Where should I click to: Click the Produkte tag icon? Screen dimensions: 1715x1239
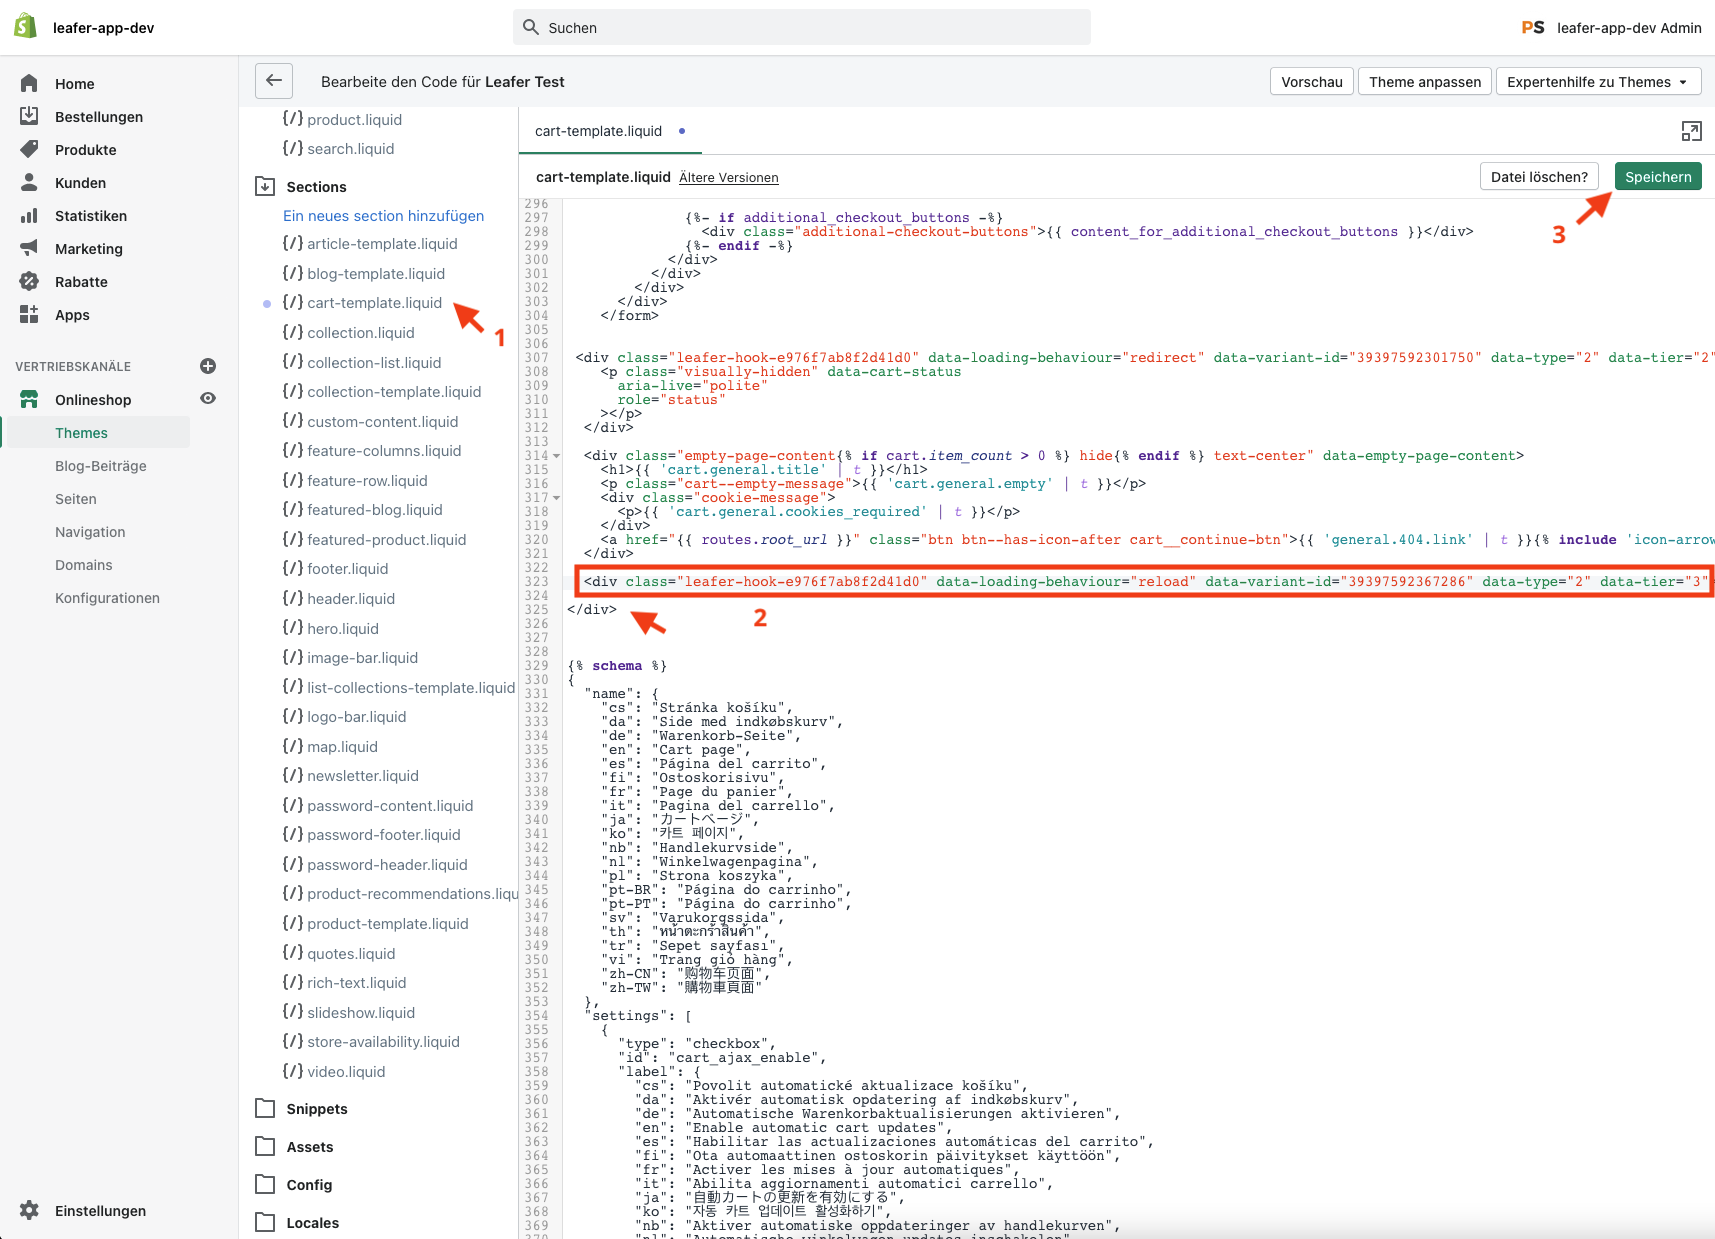pos(29,149)
